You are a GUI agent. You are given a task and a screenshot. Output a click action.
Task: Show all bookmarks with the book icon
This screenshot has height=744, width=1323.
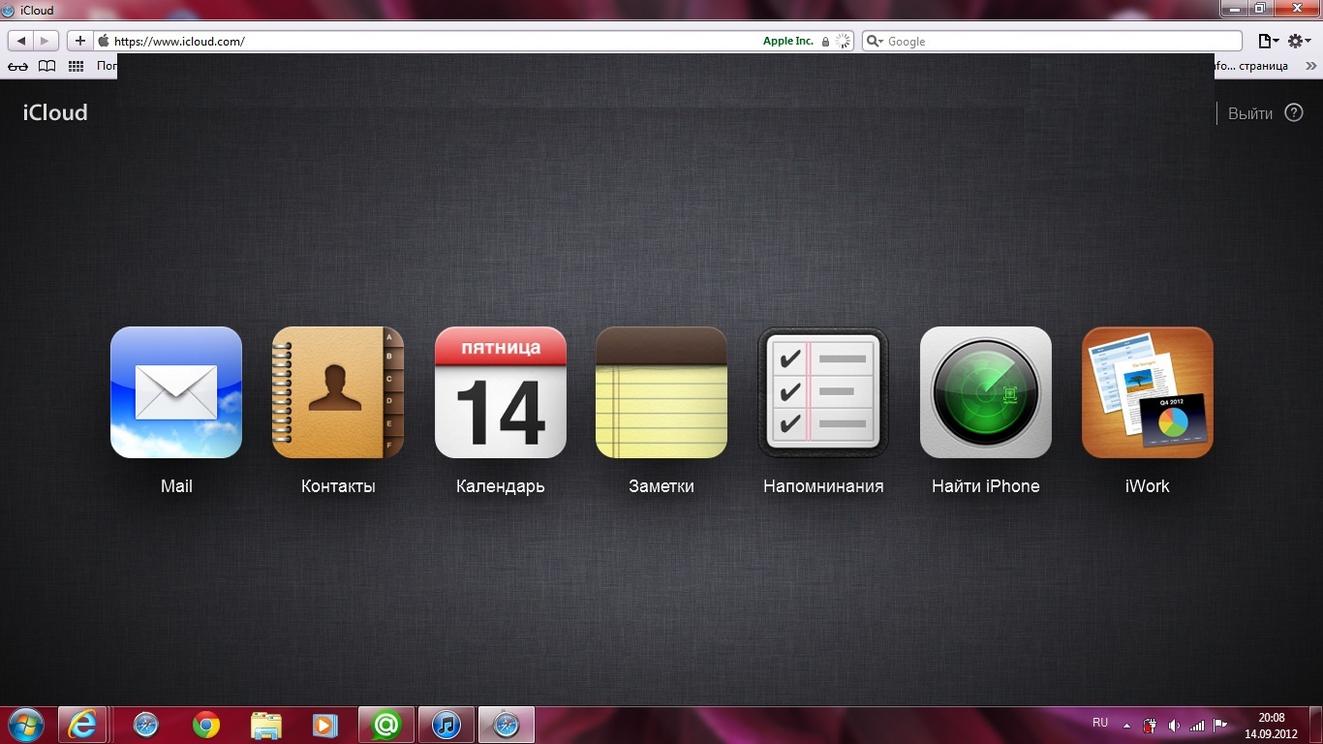pyautogui.click(x=47, y=66)
